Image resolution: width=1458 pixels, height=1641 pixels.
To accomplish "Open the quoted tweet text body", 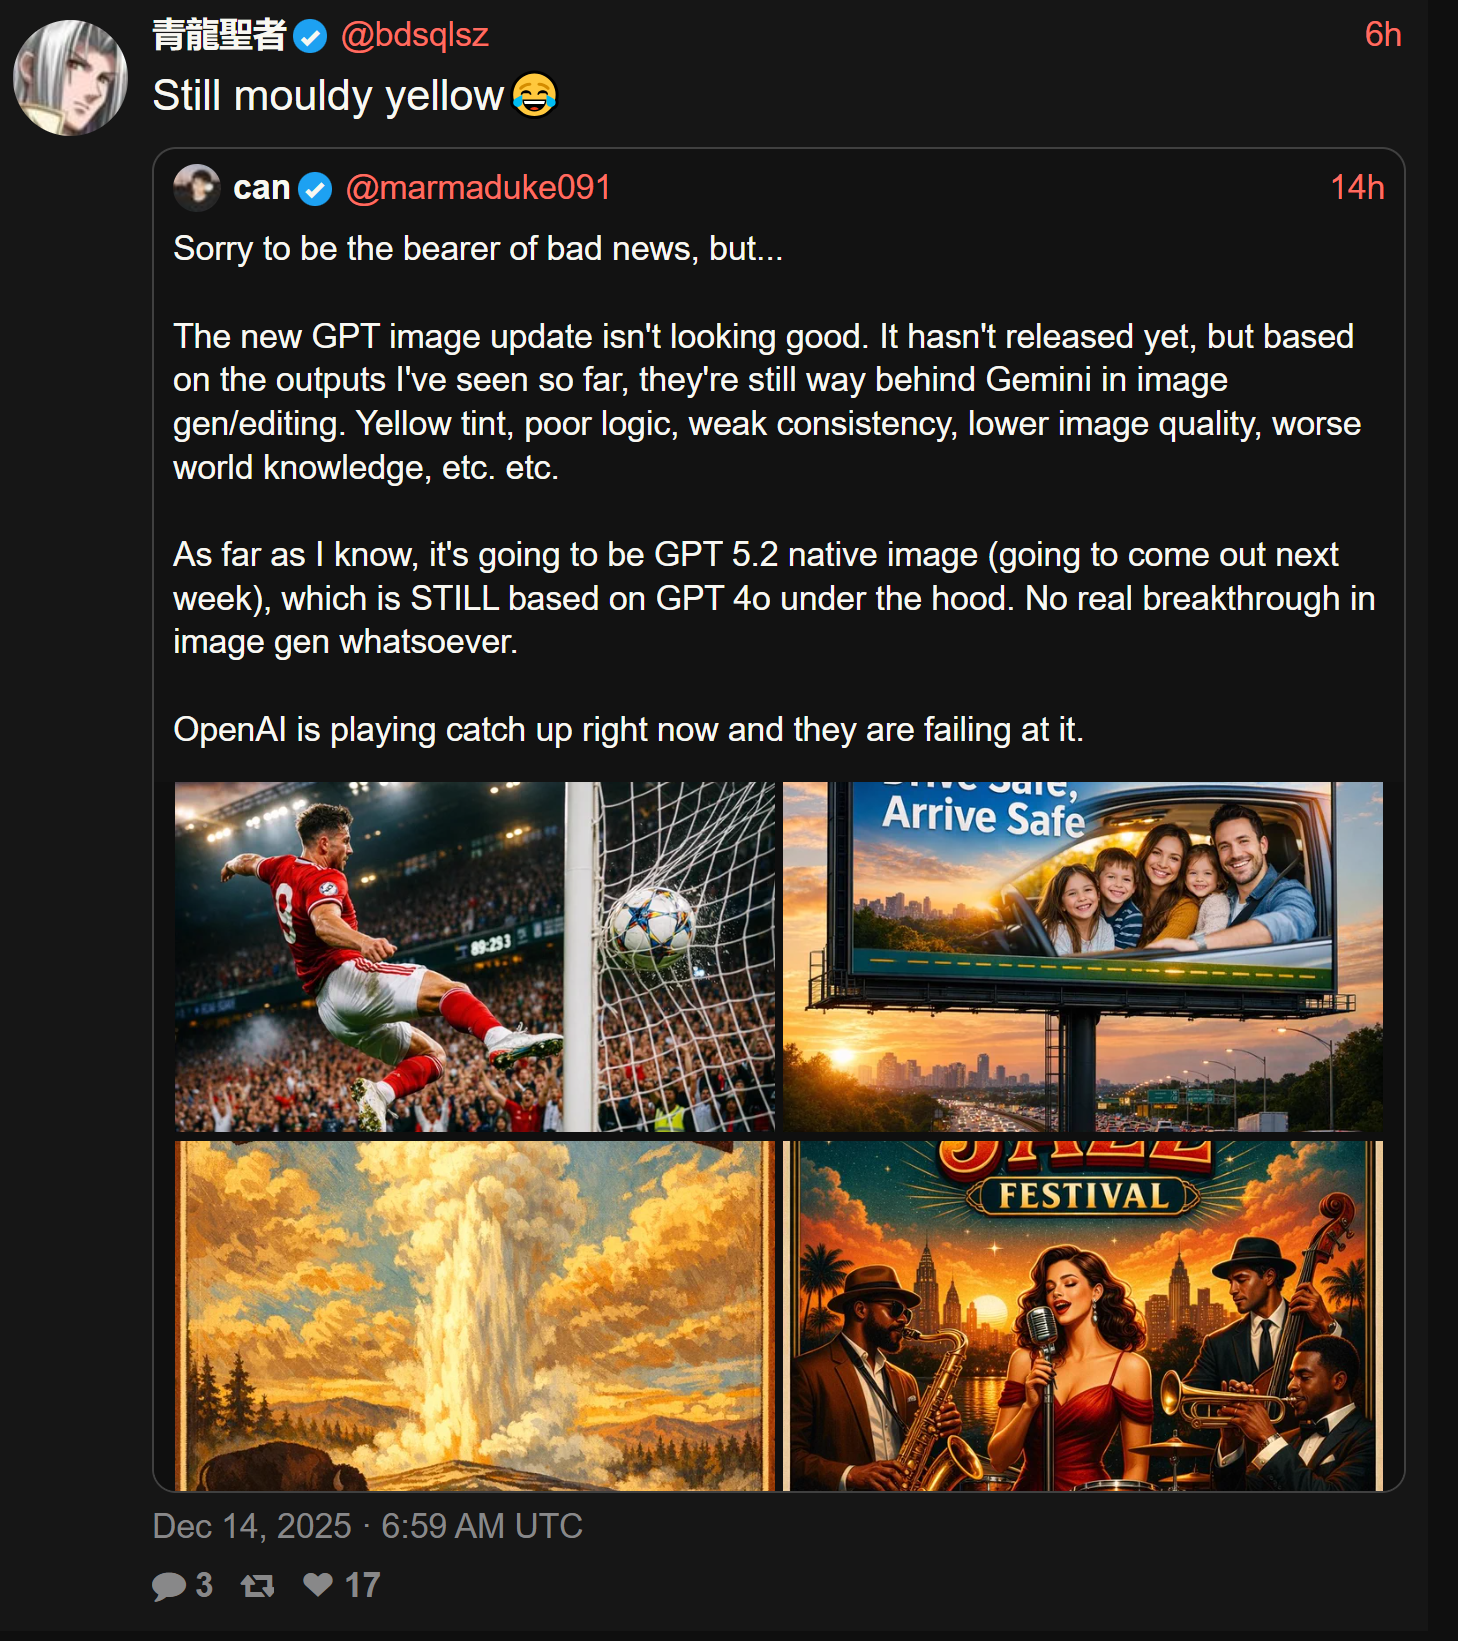I will pyautogui.click(x=774, y=489).
